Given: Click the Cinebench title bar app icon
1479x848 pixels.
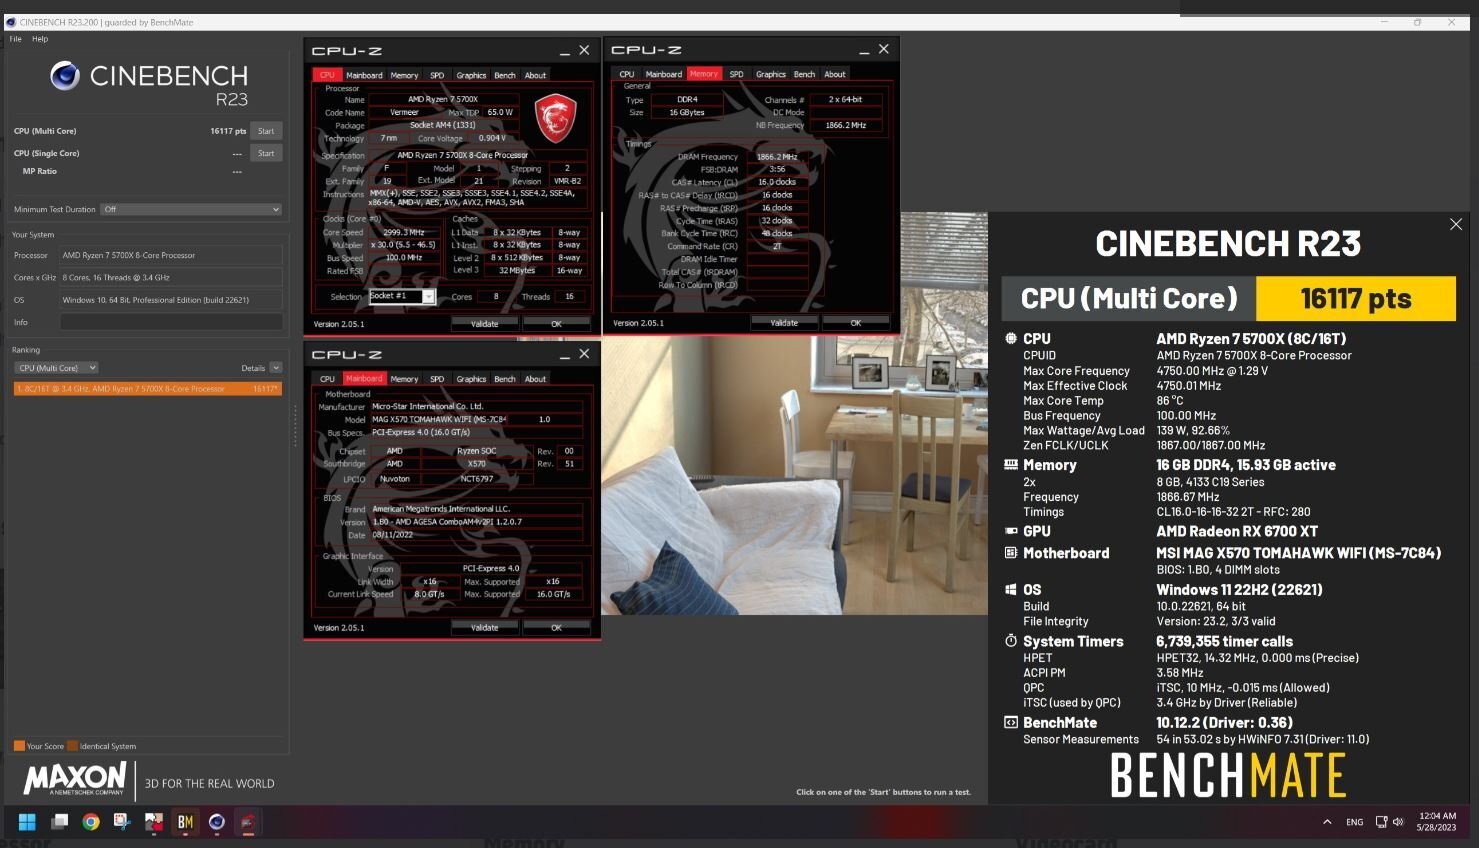Looking at the screenshot, I should coord(11,22).
